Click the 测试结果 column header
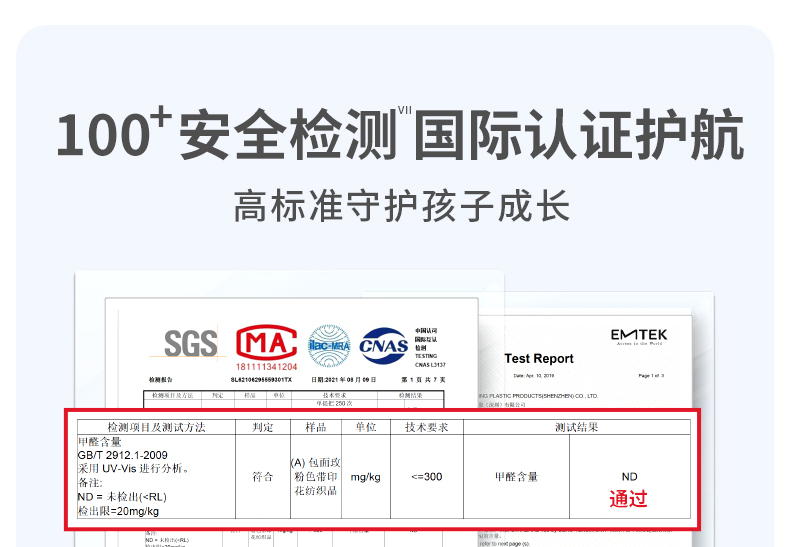 point(576,427)
